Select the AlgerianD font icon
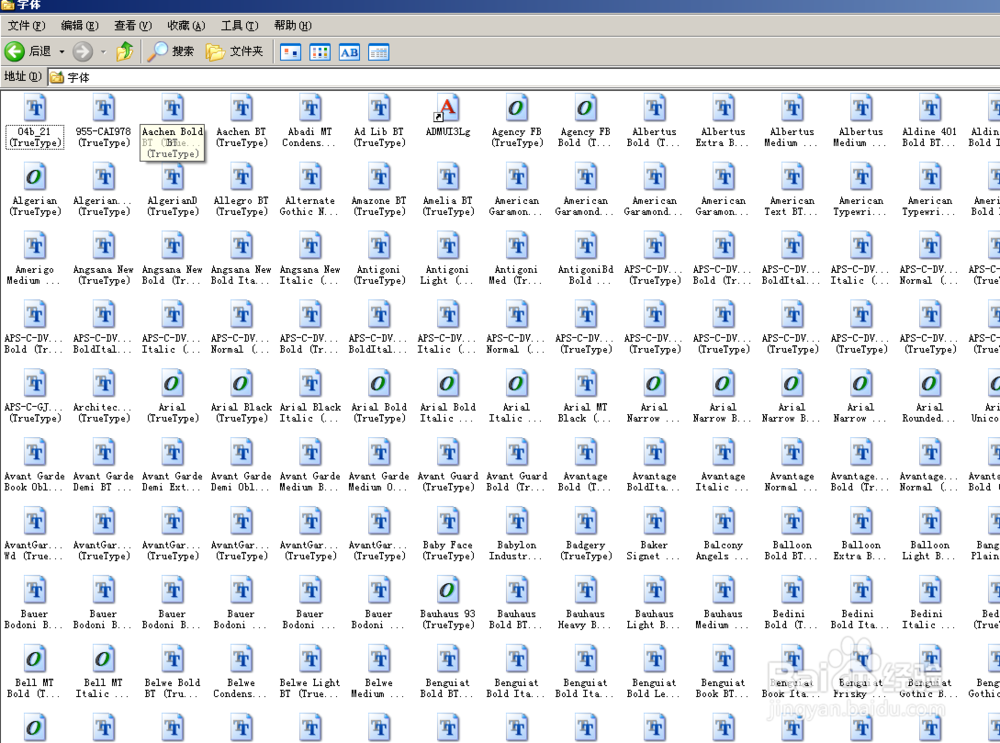The height and width of the screenshot is (743, 1000). 173,176
